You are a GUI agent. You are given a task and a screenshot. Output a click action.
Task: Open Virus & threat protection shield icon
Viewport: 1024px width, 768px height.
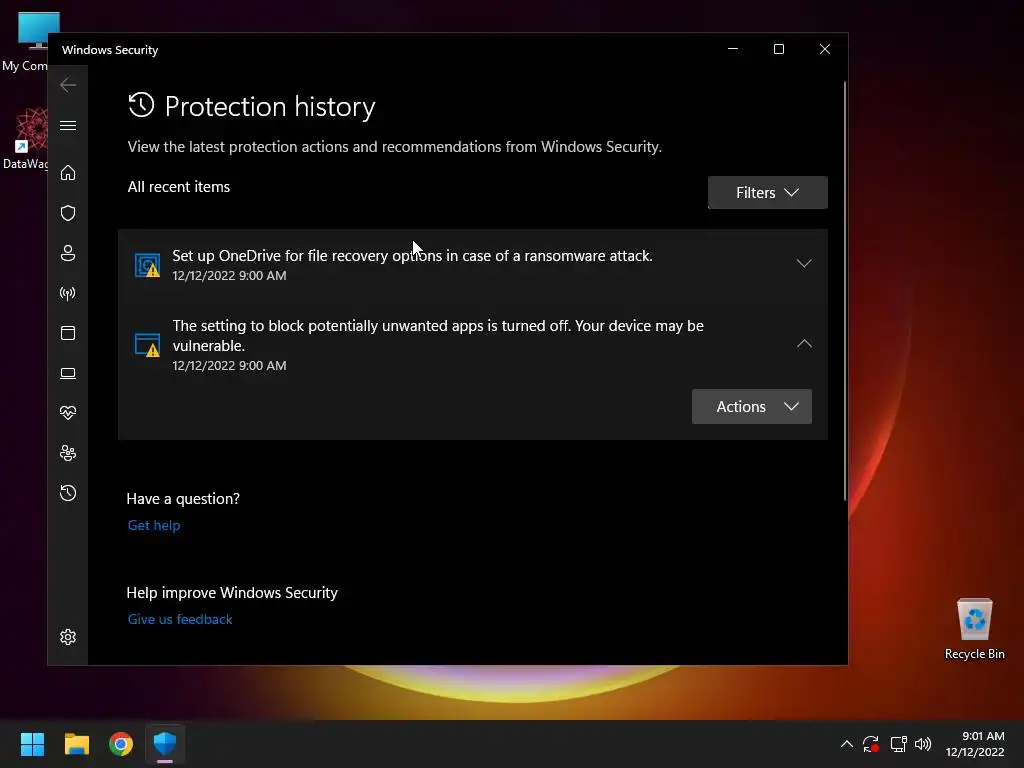[x=68, y=213]
